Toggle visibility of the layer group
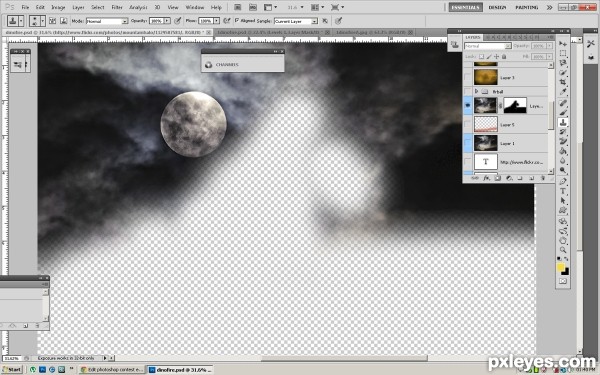Viewport: 600px width, 375px height. tap(468, 92)
